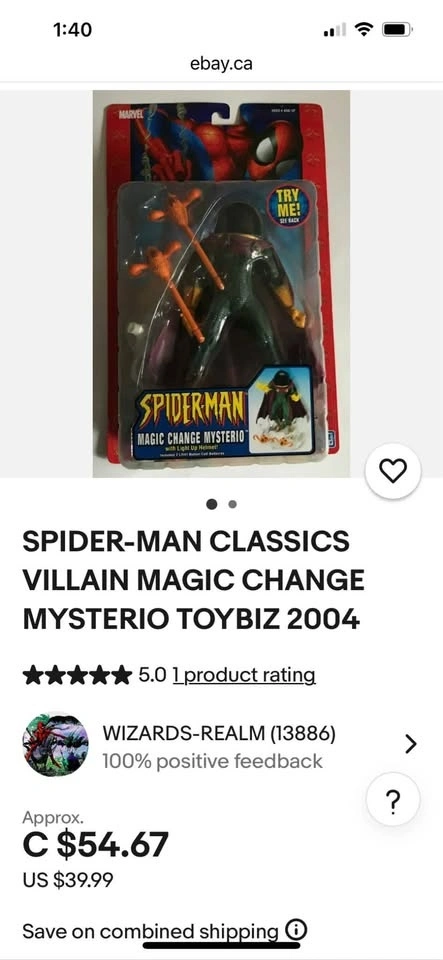Open the 1 product rating link
This screenshot has width=443, height=960.
244,675
